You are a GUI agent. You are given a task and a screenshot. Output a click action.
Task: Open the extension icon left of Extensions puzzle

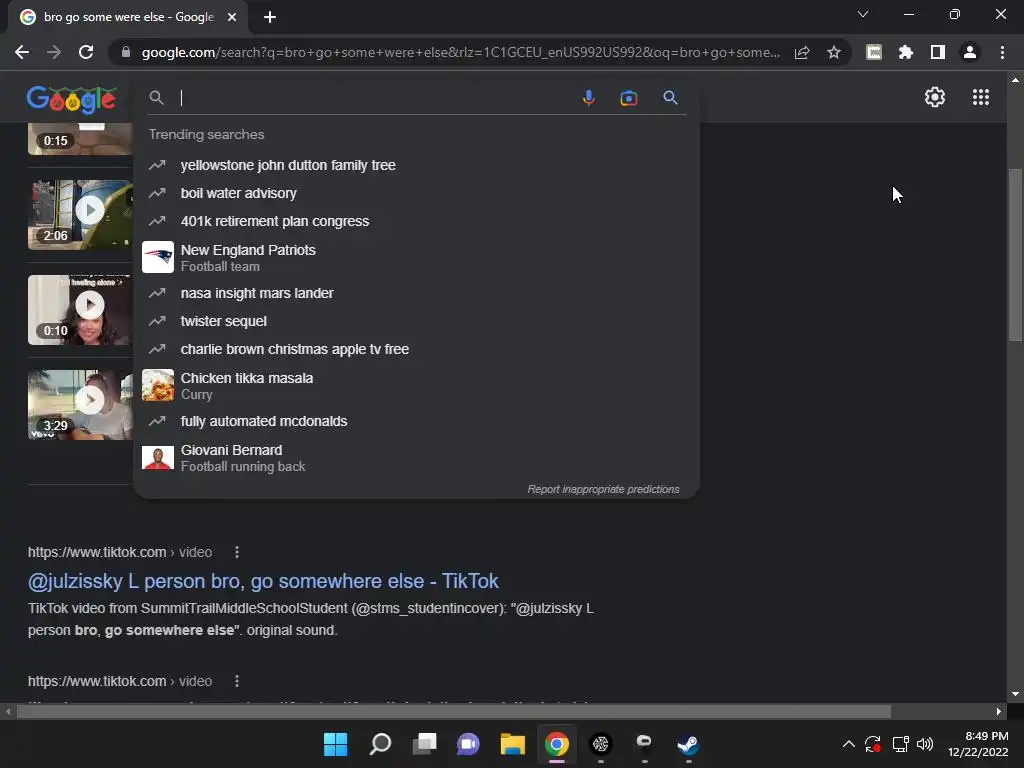(874, 52)
